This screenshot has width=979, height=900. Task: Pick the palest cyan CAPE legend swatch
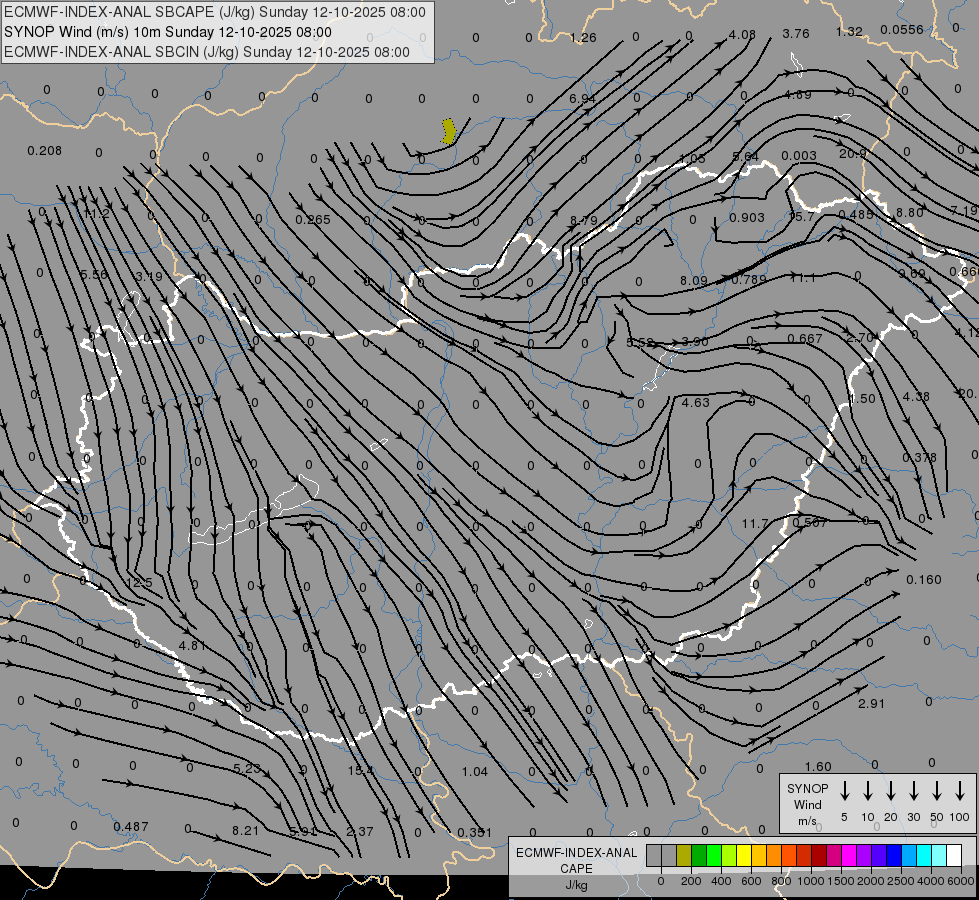tap(939, 855)
